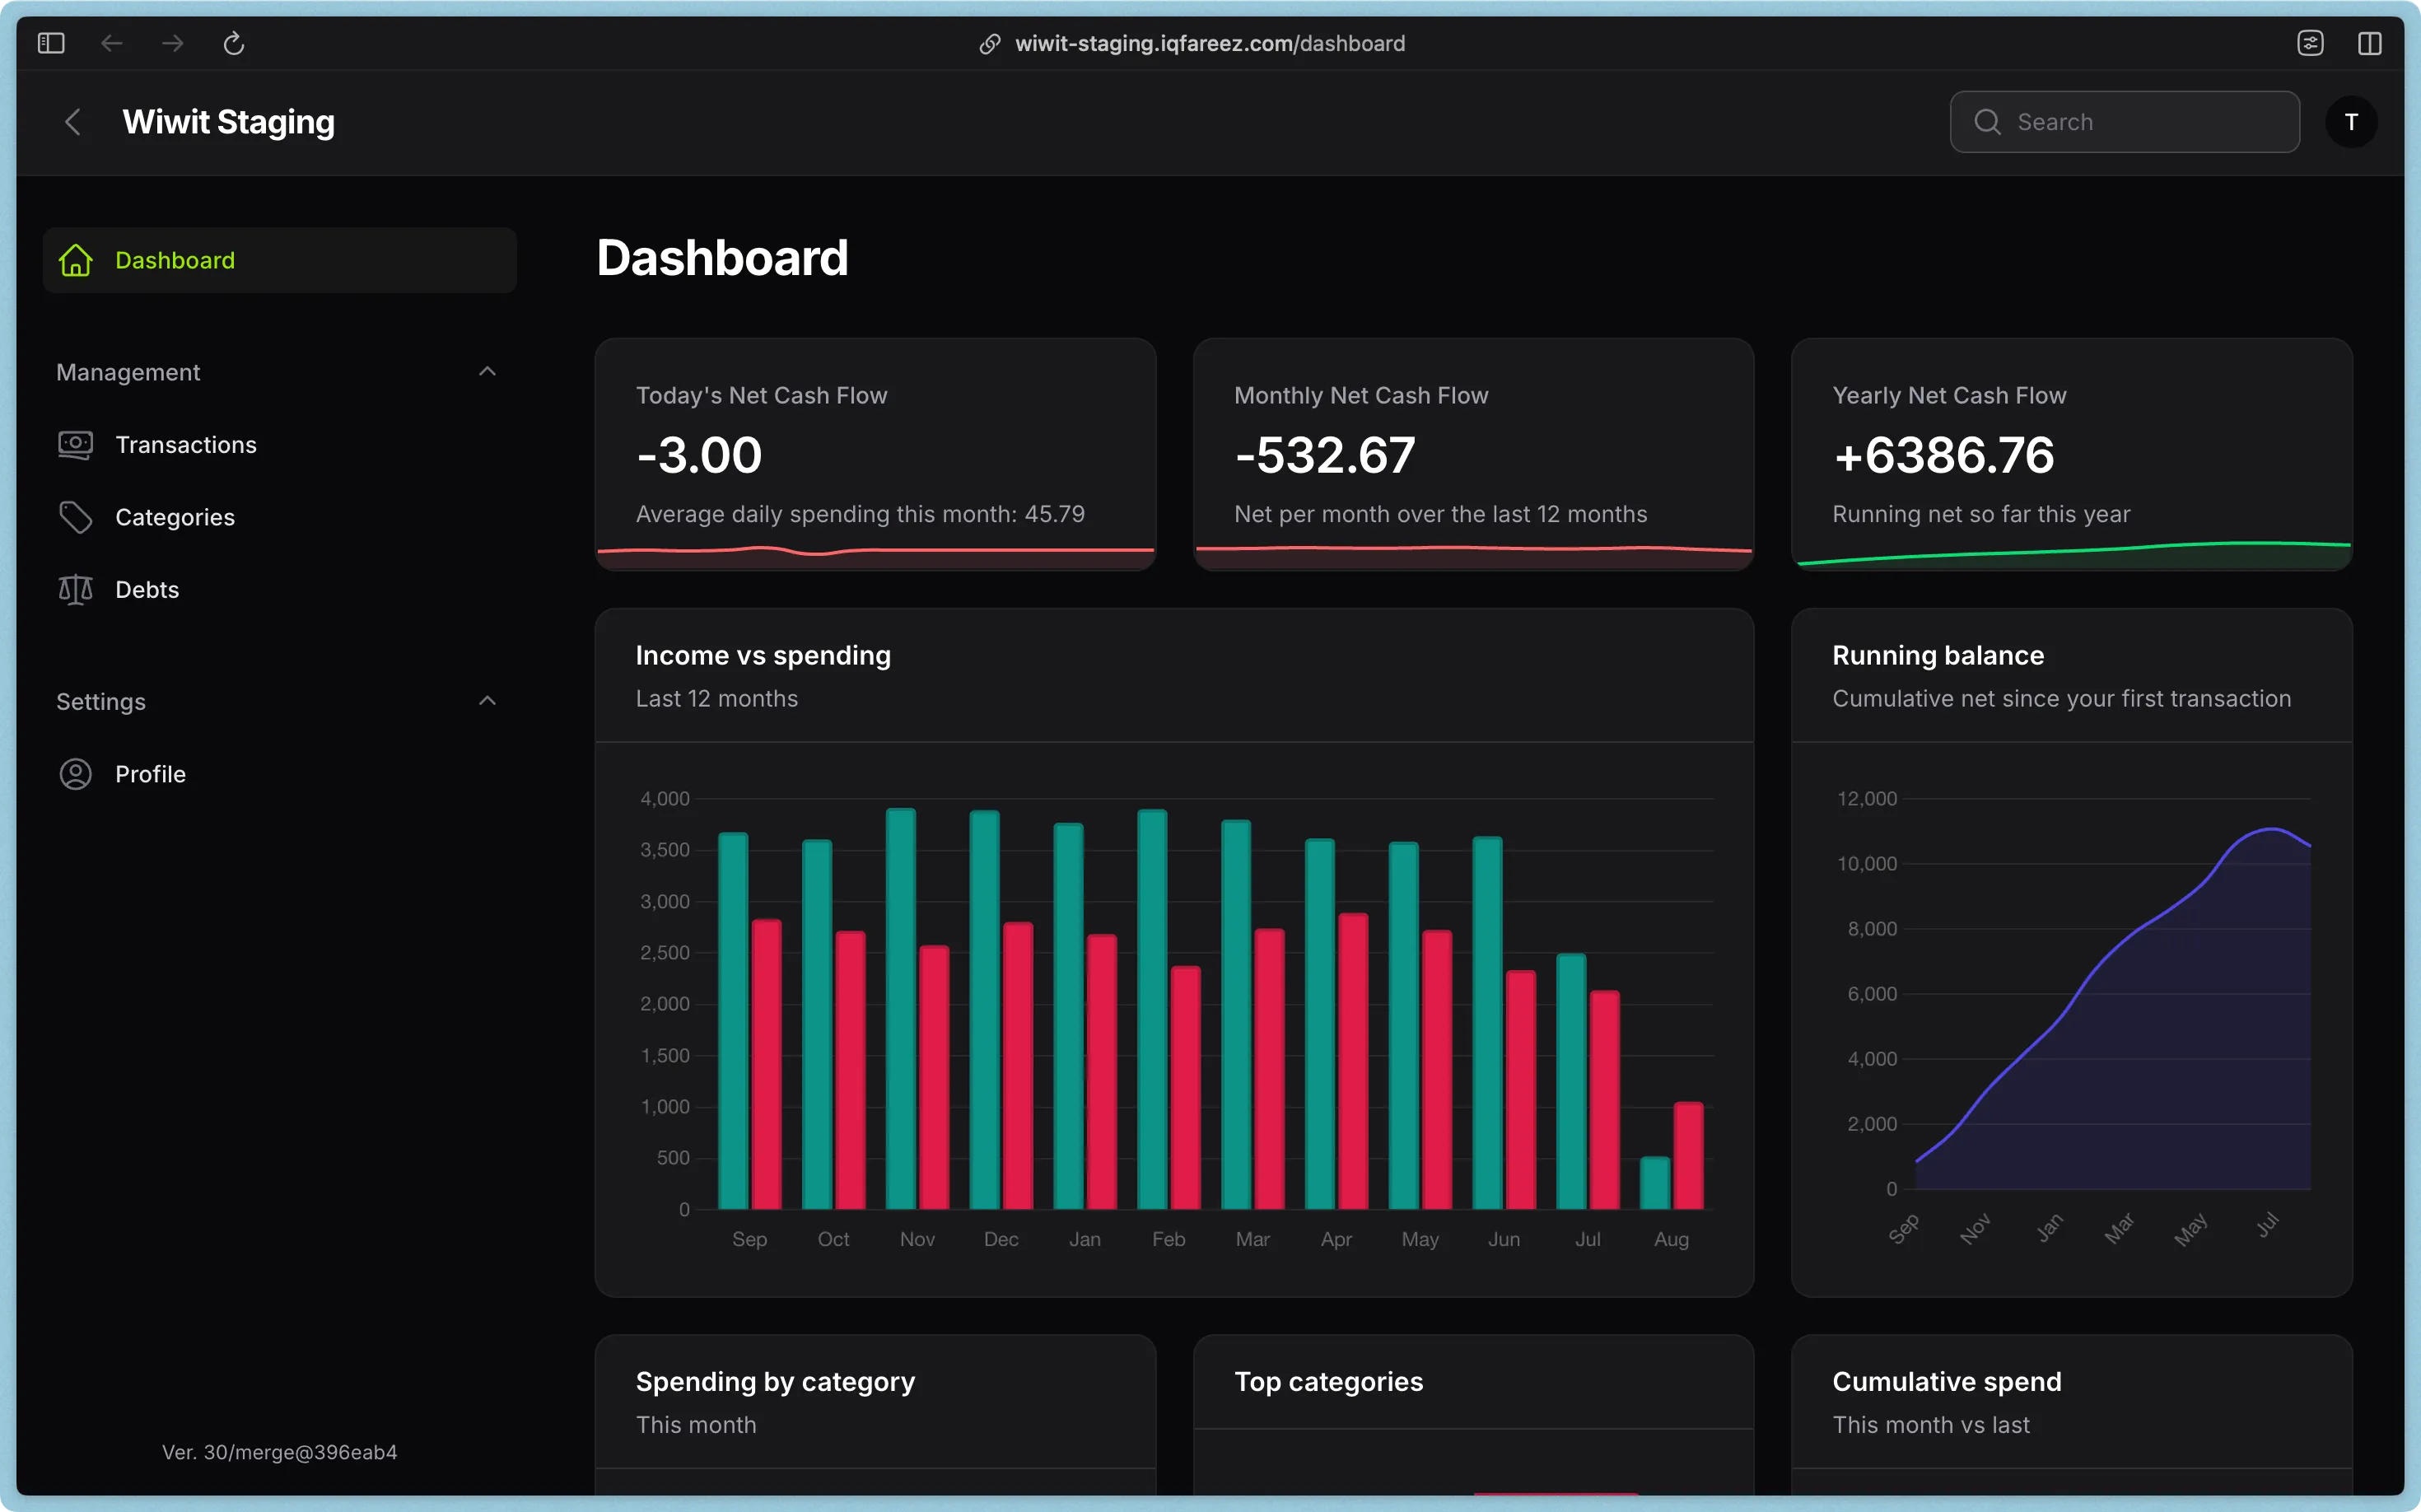
Task: Open Yearly Net Cash Flow card
Action: (x=2072, y=455)
